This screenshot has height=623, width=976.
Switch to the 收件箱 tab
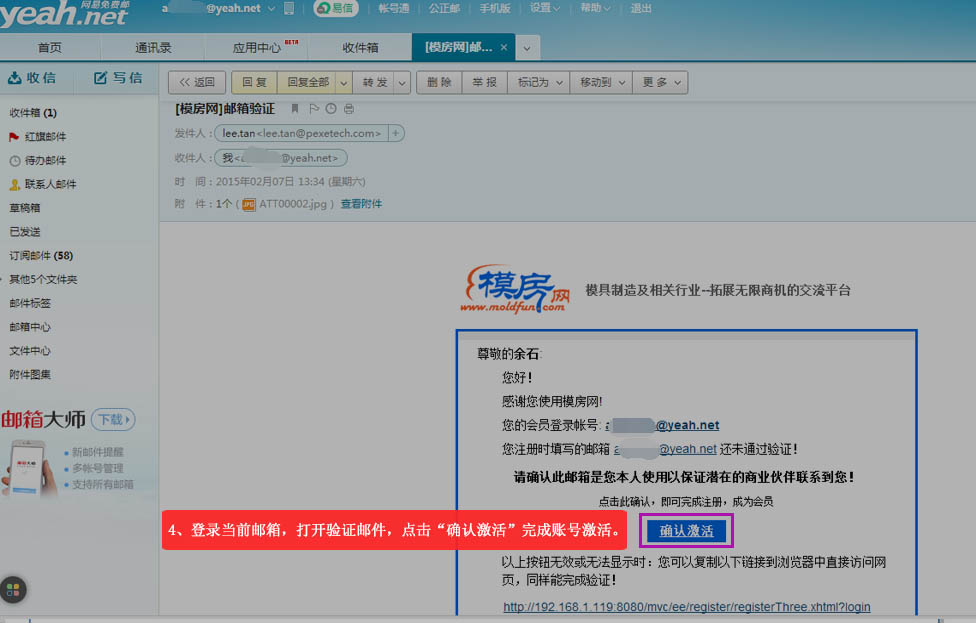[360, 48]
